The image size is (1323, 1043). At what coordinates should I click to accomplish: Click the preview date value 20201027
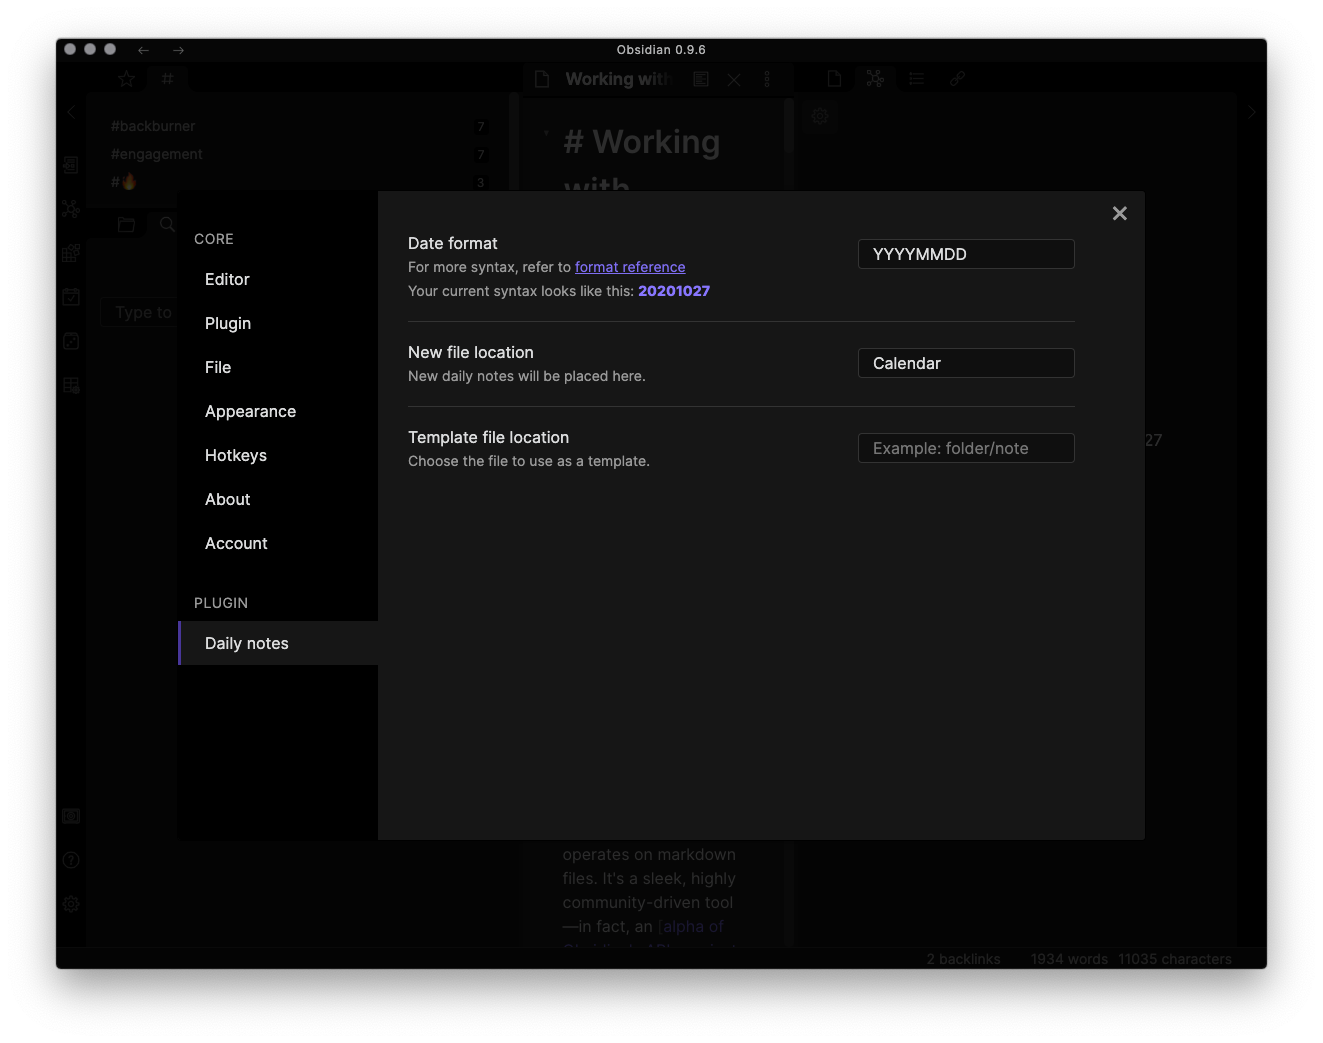pos(674,291)
